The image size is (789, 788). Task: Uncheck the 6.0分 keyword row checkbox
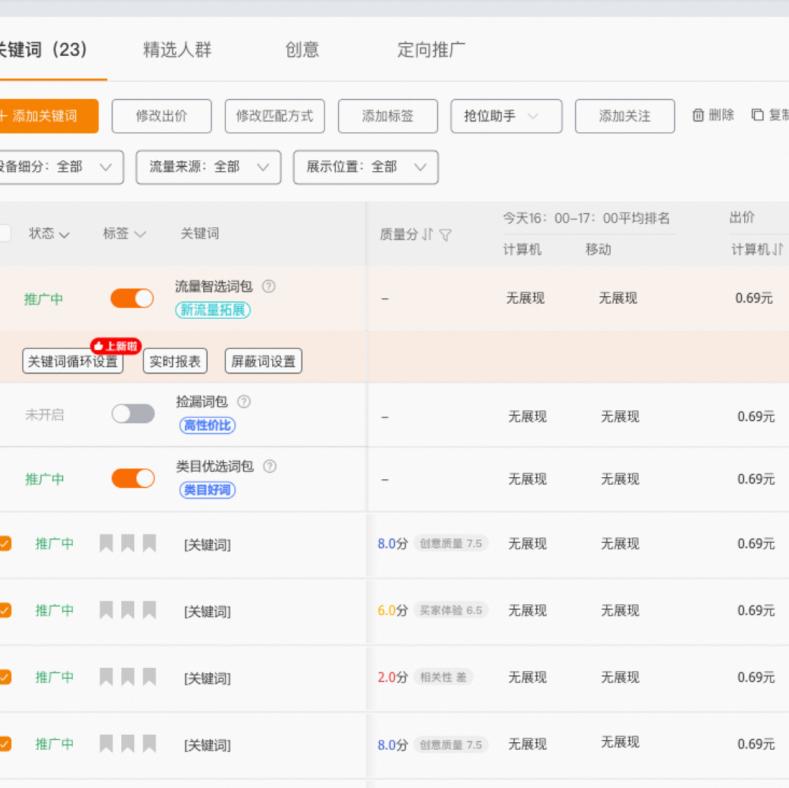[5, 610]
